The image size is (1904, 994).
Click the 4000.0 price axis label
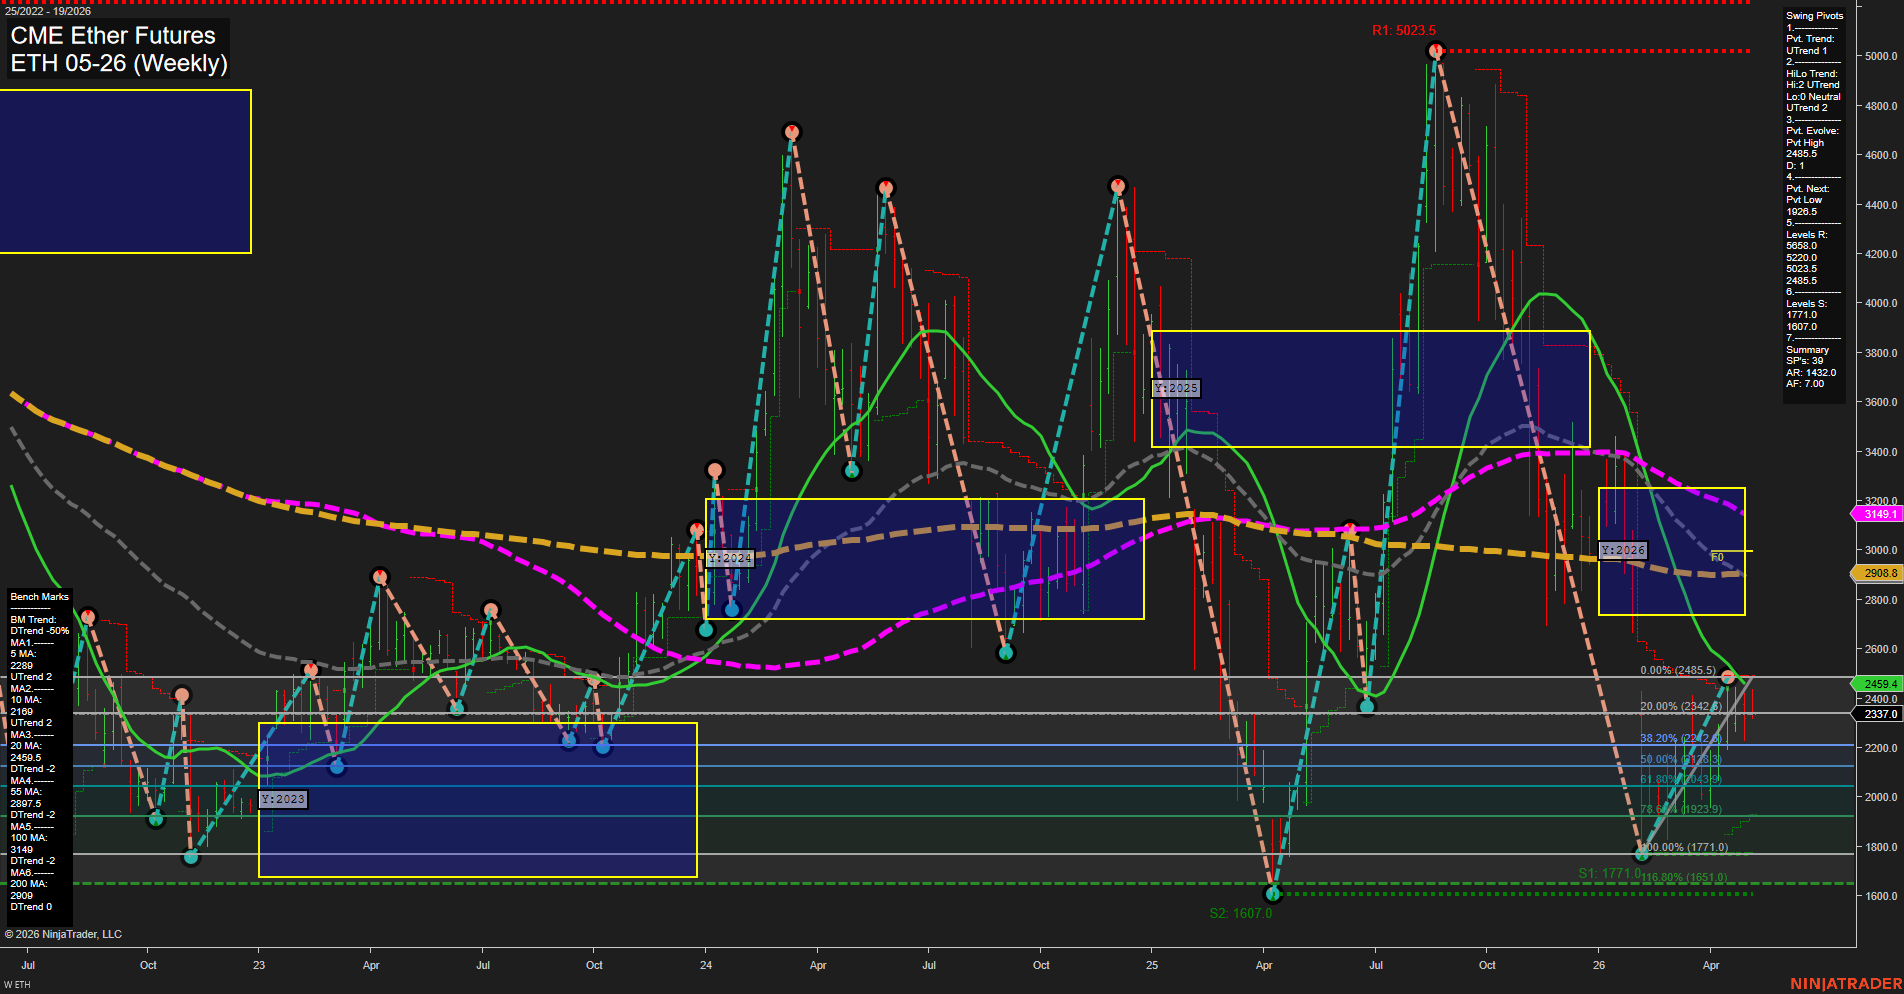(x=1881, y=303)
